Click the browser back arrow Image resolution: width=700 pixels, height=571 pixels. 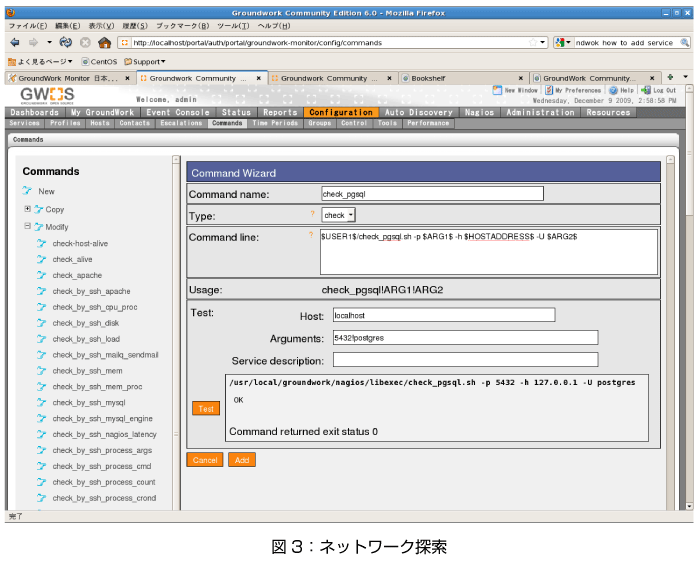pyautogui.click(x=15, y=43)
